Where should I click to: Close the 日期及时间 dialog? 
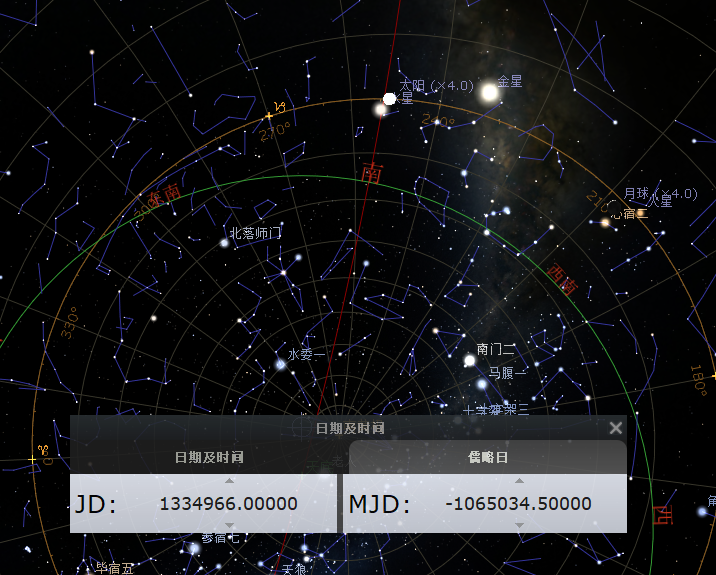pos(616,428)
